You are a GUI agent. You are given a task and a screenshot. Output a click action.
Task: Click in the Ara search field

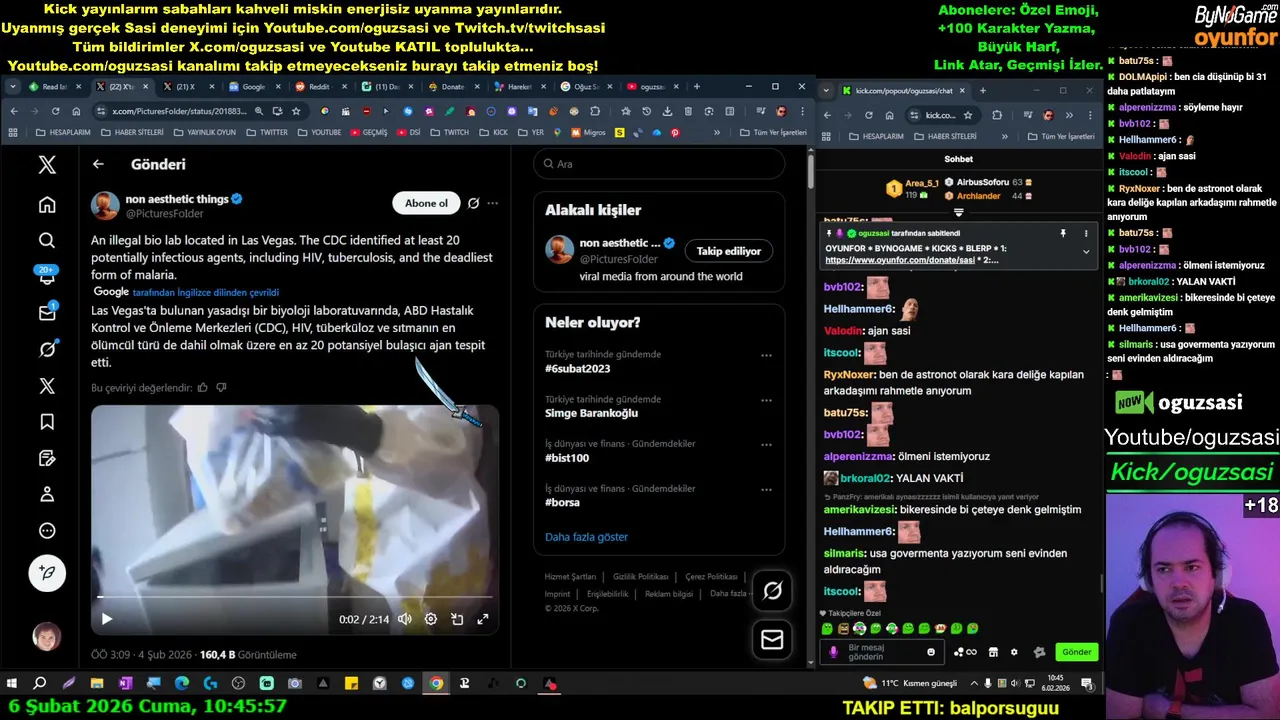[x=659, y=164]
